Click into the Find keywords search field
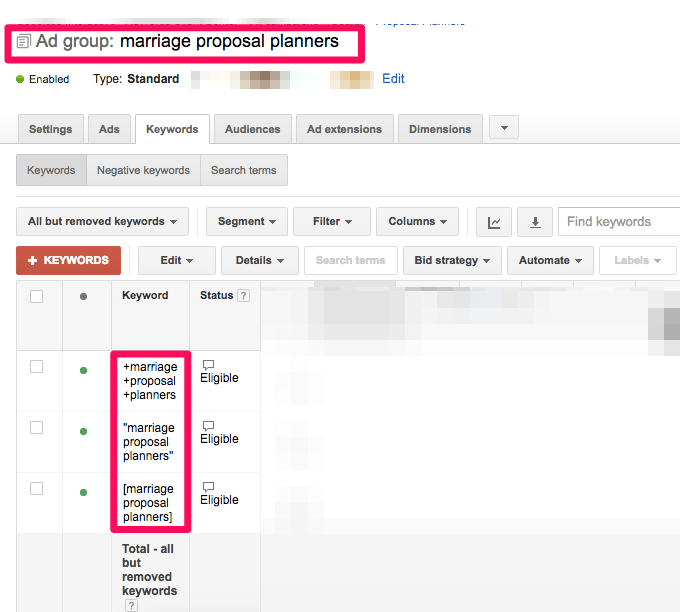680x612 pixels. pos(618,222)
